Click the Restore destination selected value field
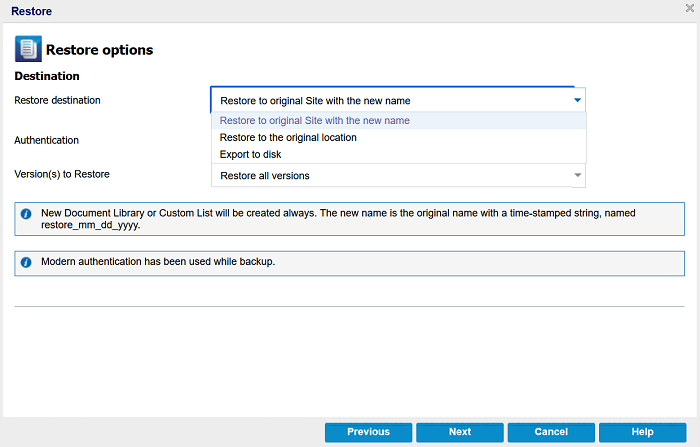The width and height of the screenshot is (700, 447). coord(398,100)
